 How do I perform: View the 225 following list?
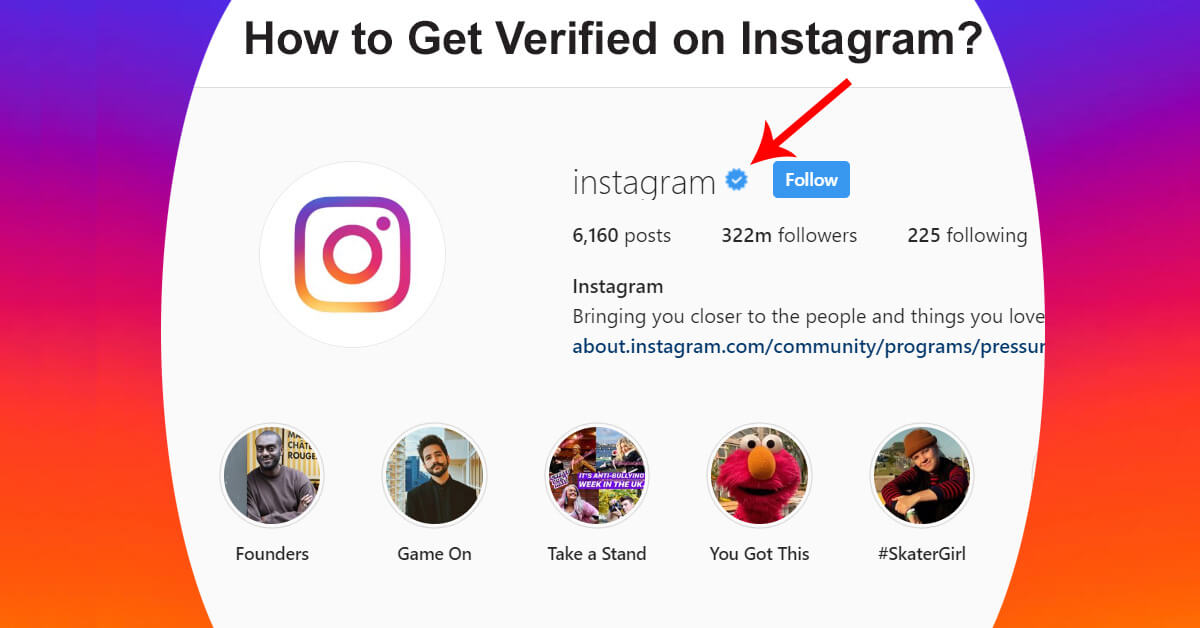[x=967, y=236]
